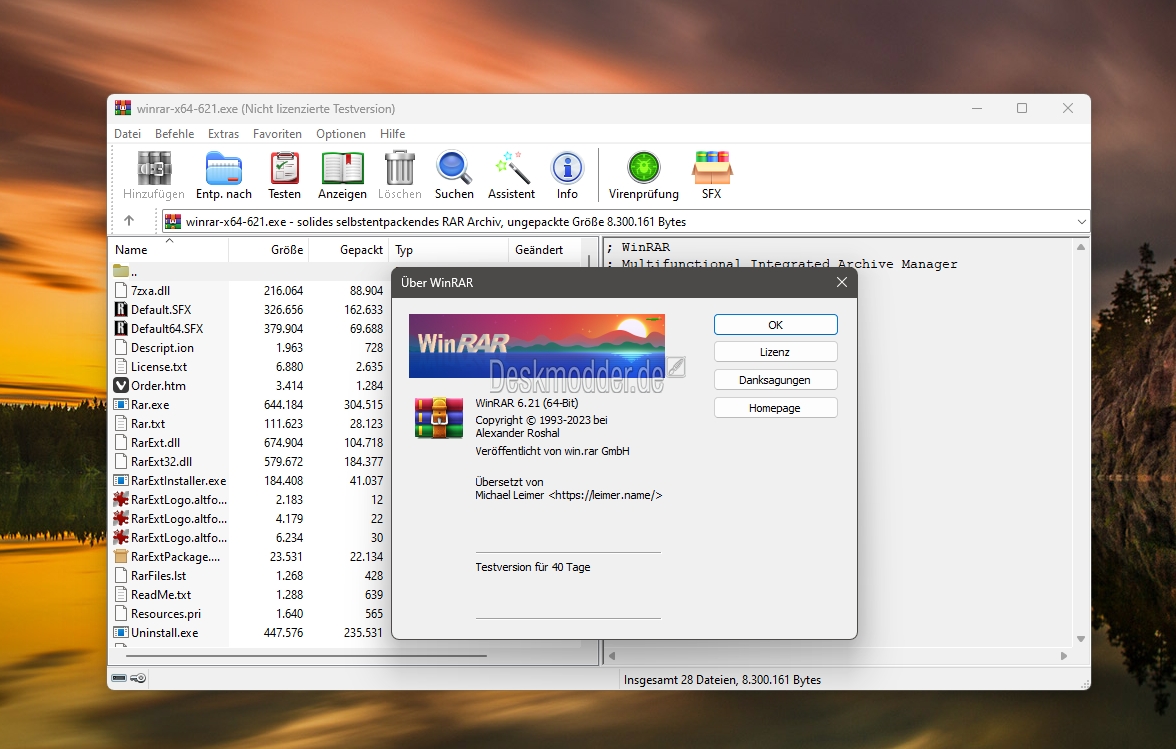Go up one folder arrow
Screen dimensions: 1176x749
[129, 220]
